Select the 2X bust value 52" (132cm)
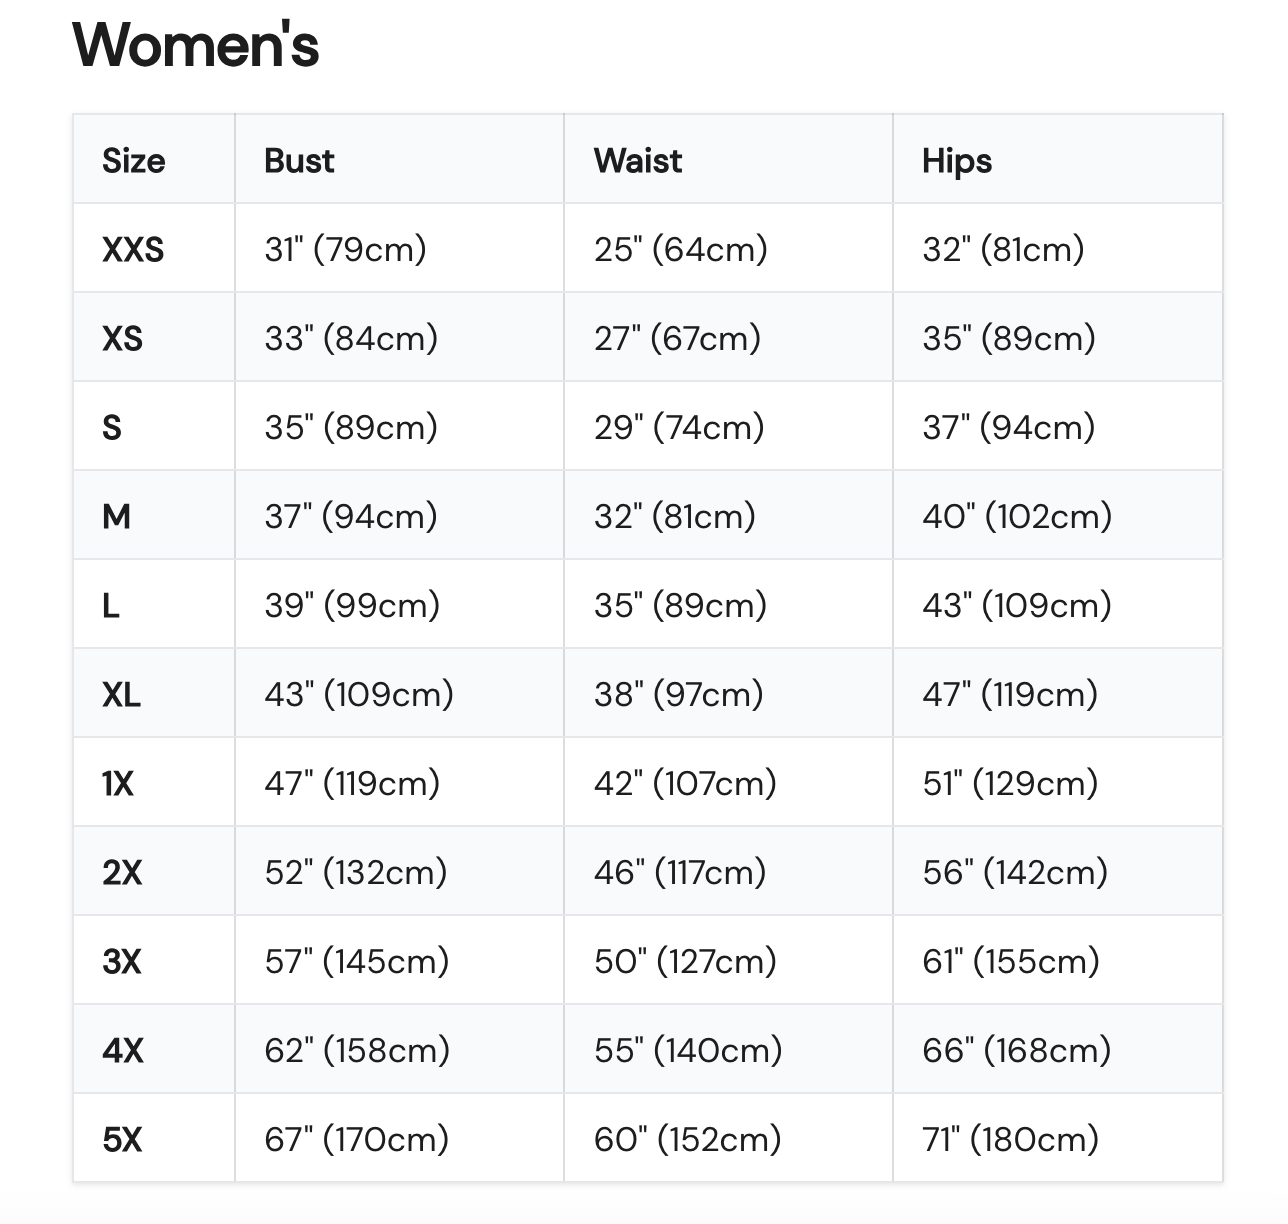1288x1224 pixels. click(x=355, y=872)
